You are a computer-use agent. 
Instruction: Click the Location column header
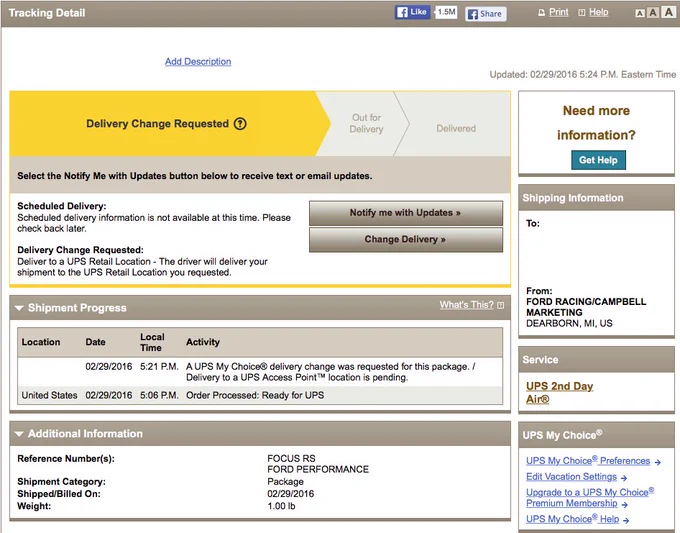41,342
